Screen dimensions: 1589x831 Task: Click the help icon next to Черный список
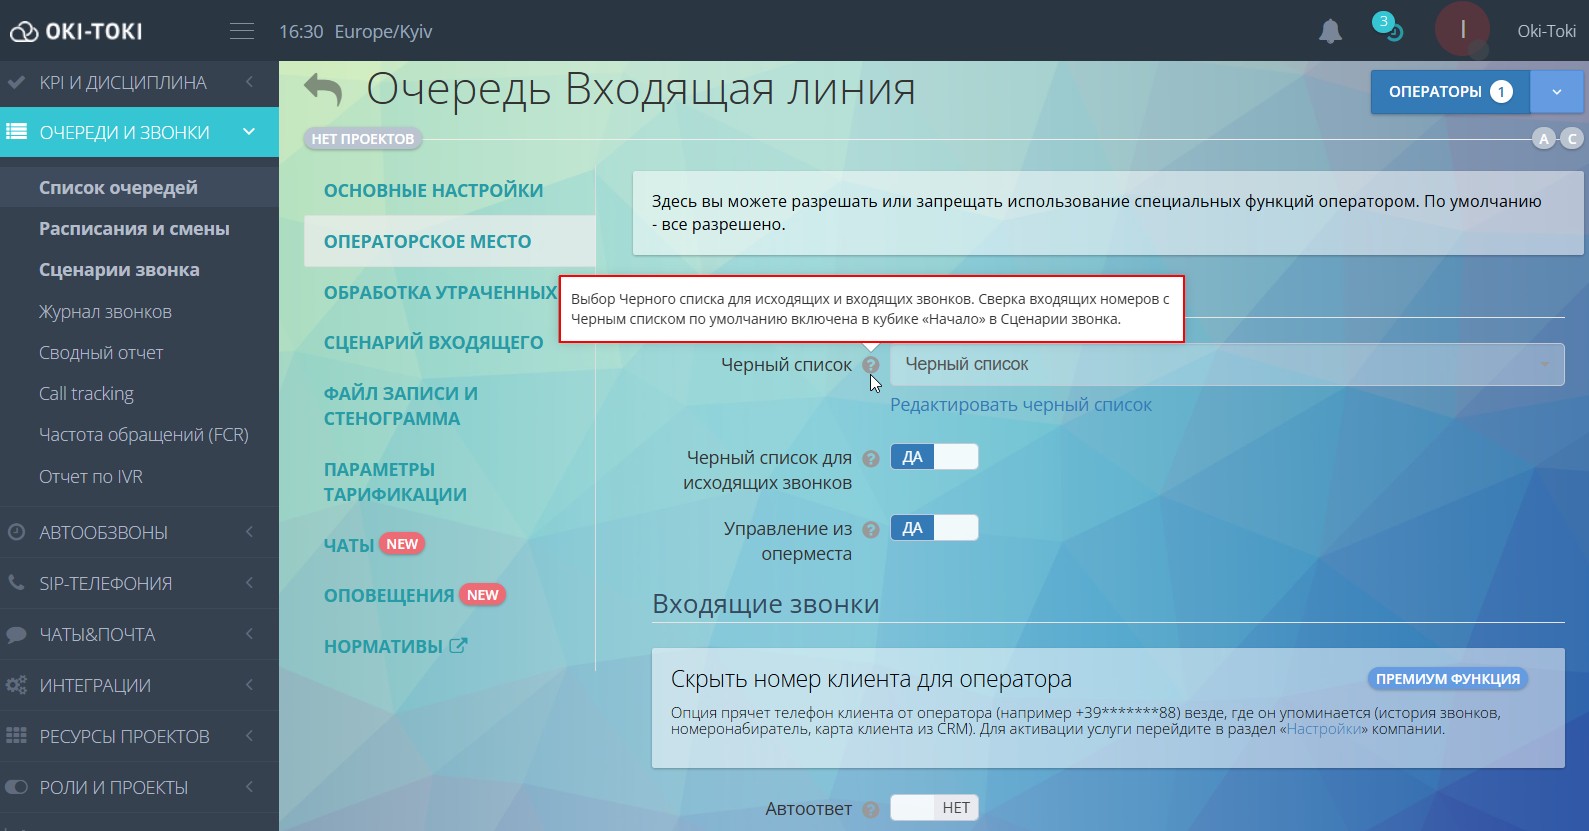tap(871, 365)
